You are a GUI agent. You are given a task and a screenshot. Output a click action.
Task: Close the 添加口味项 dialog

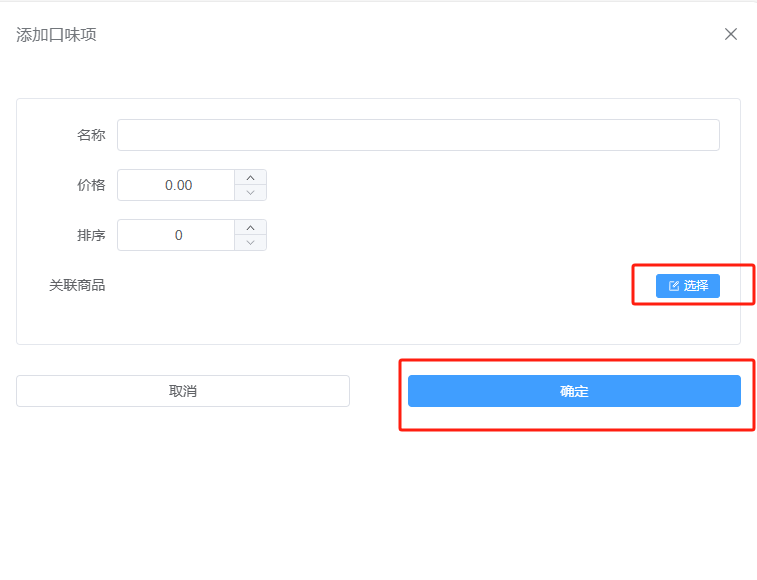pyautogui.click(x=731, y=34)
